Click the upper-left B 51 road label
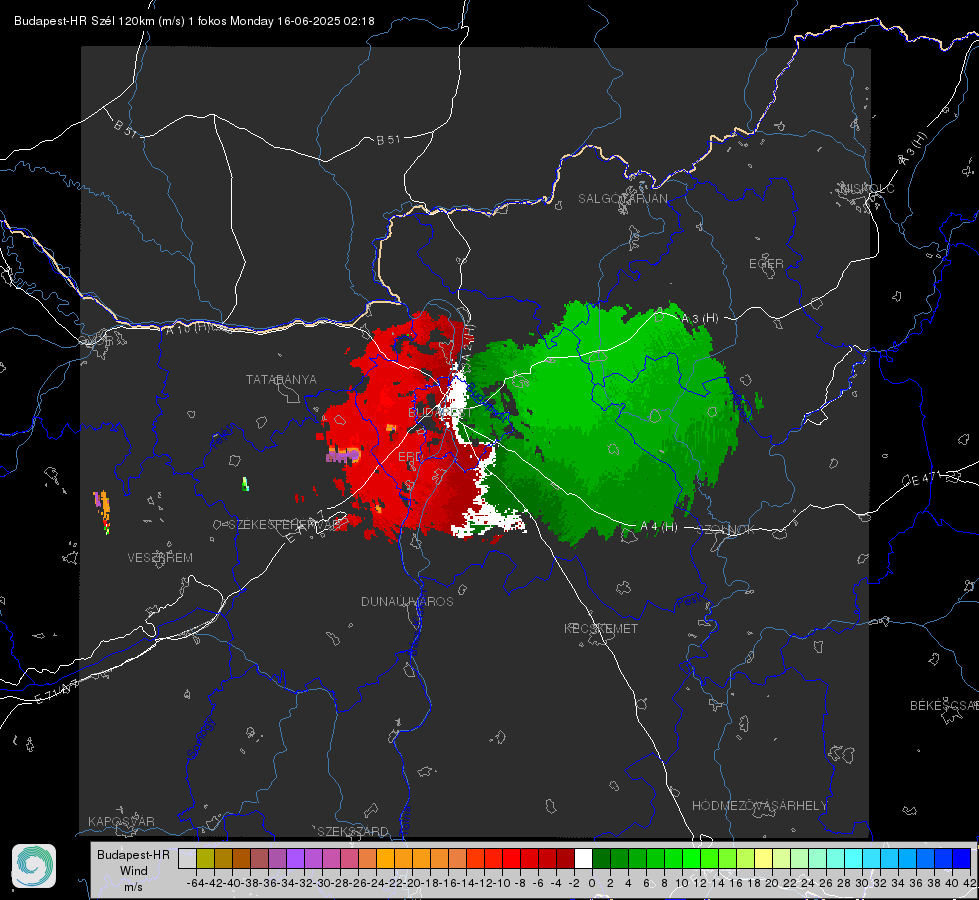Viewport: 979px width, 900px height. click(125, 127)
